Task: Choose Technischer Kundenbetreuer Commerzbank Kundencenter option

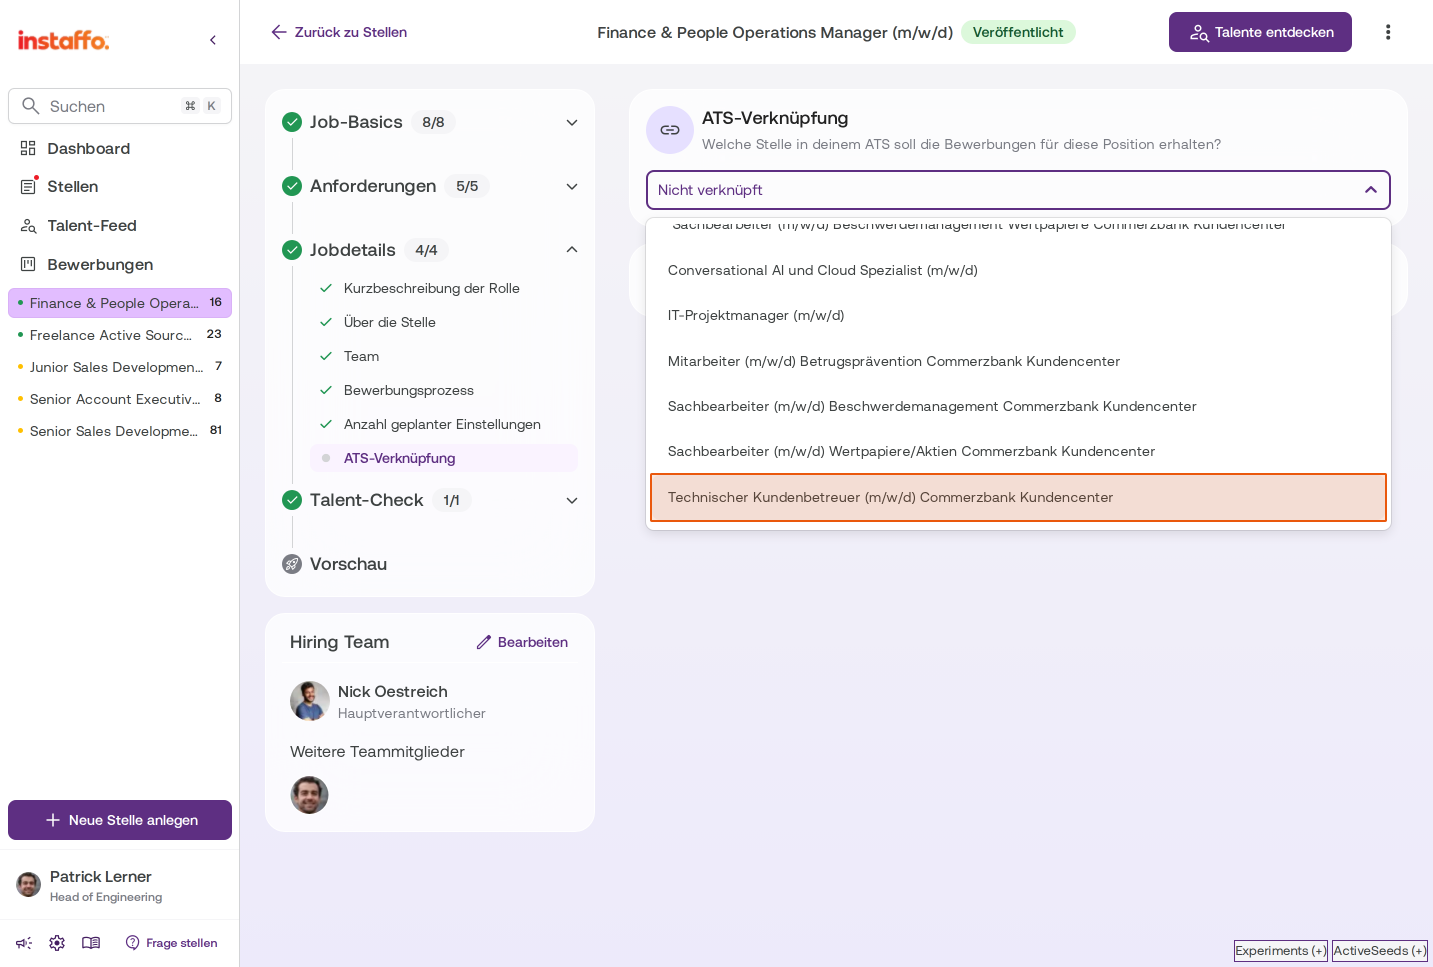Action: pyautogui.click(x=1018, y=497)
